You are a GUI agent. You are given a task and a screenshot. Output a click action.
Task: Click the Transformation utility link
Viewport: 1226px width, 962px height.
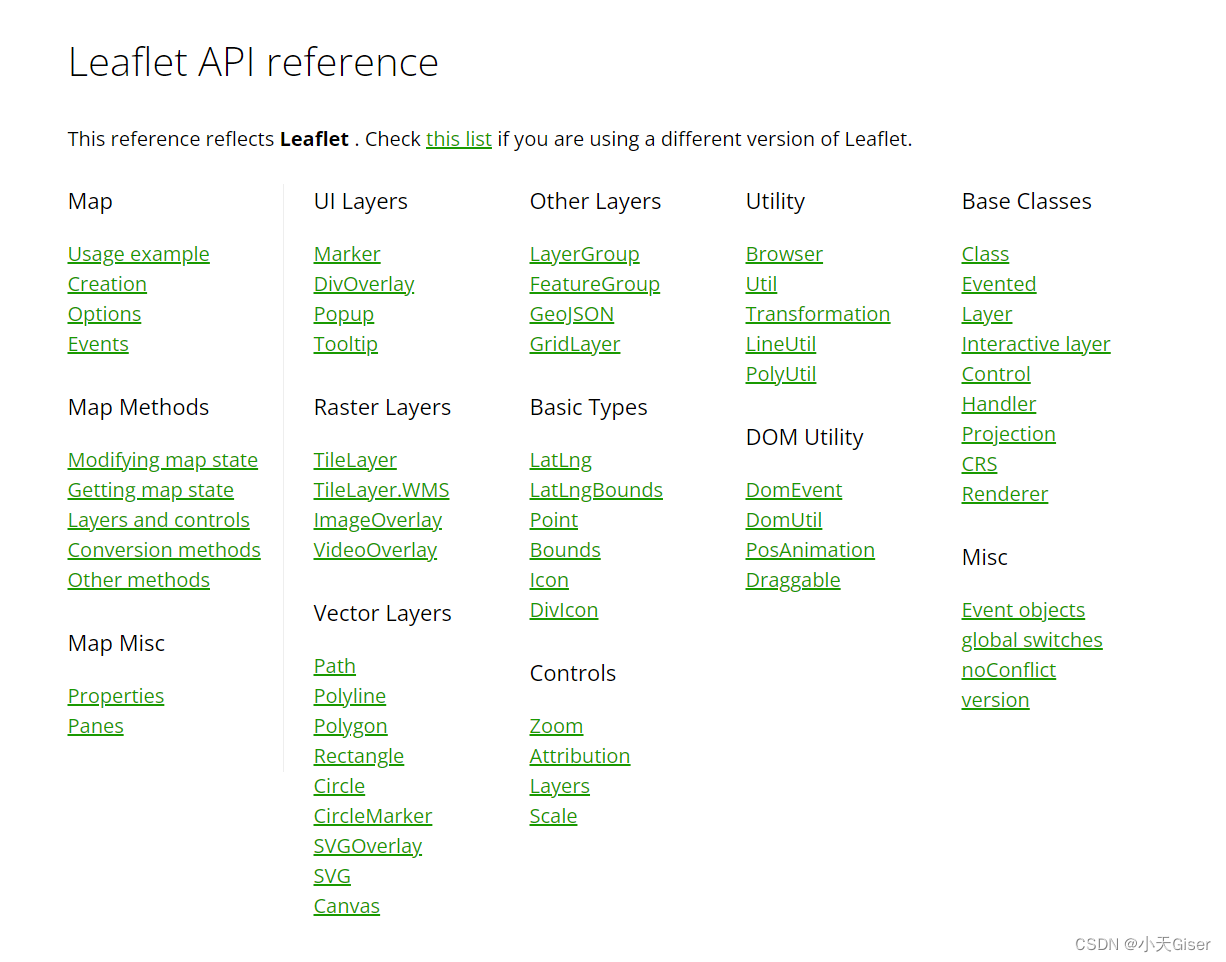pyautogui.click(x=817, y=314)
